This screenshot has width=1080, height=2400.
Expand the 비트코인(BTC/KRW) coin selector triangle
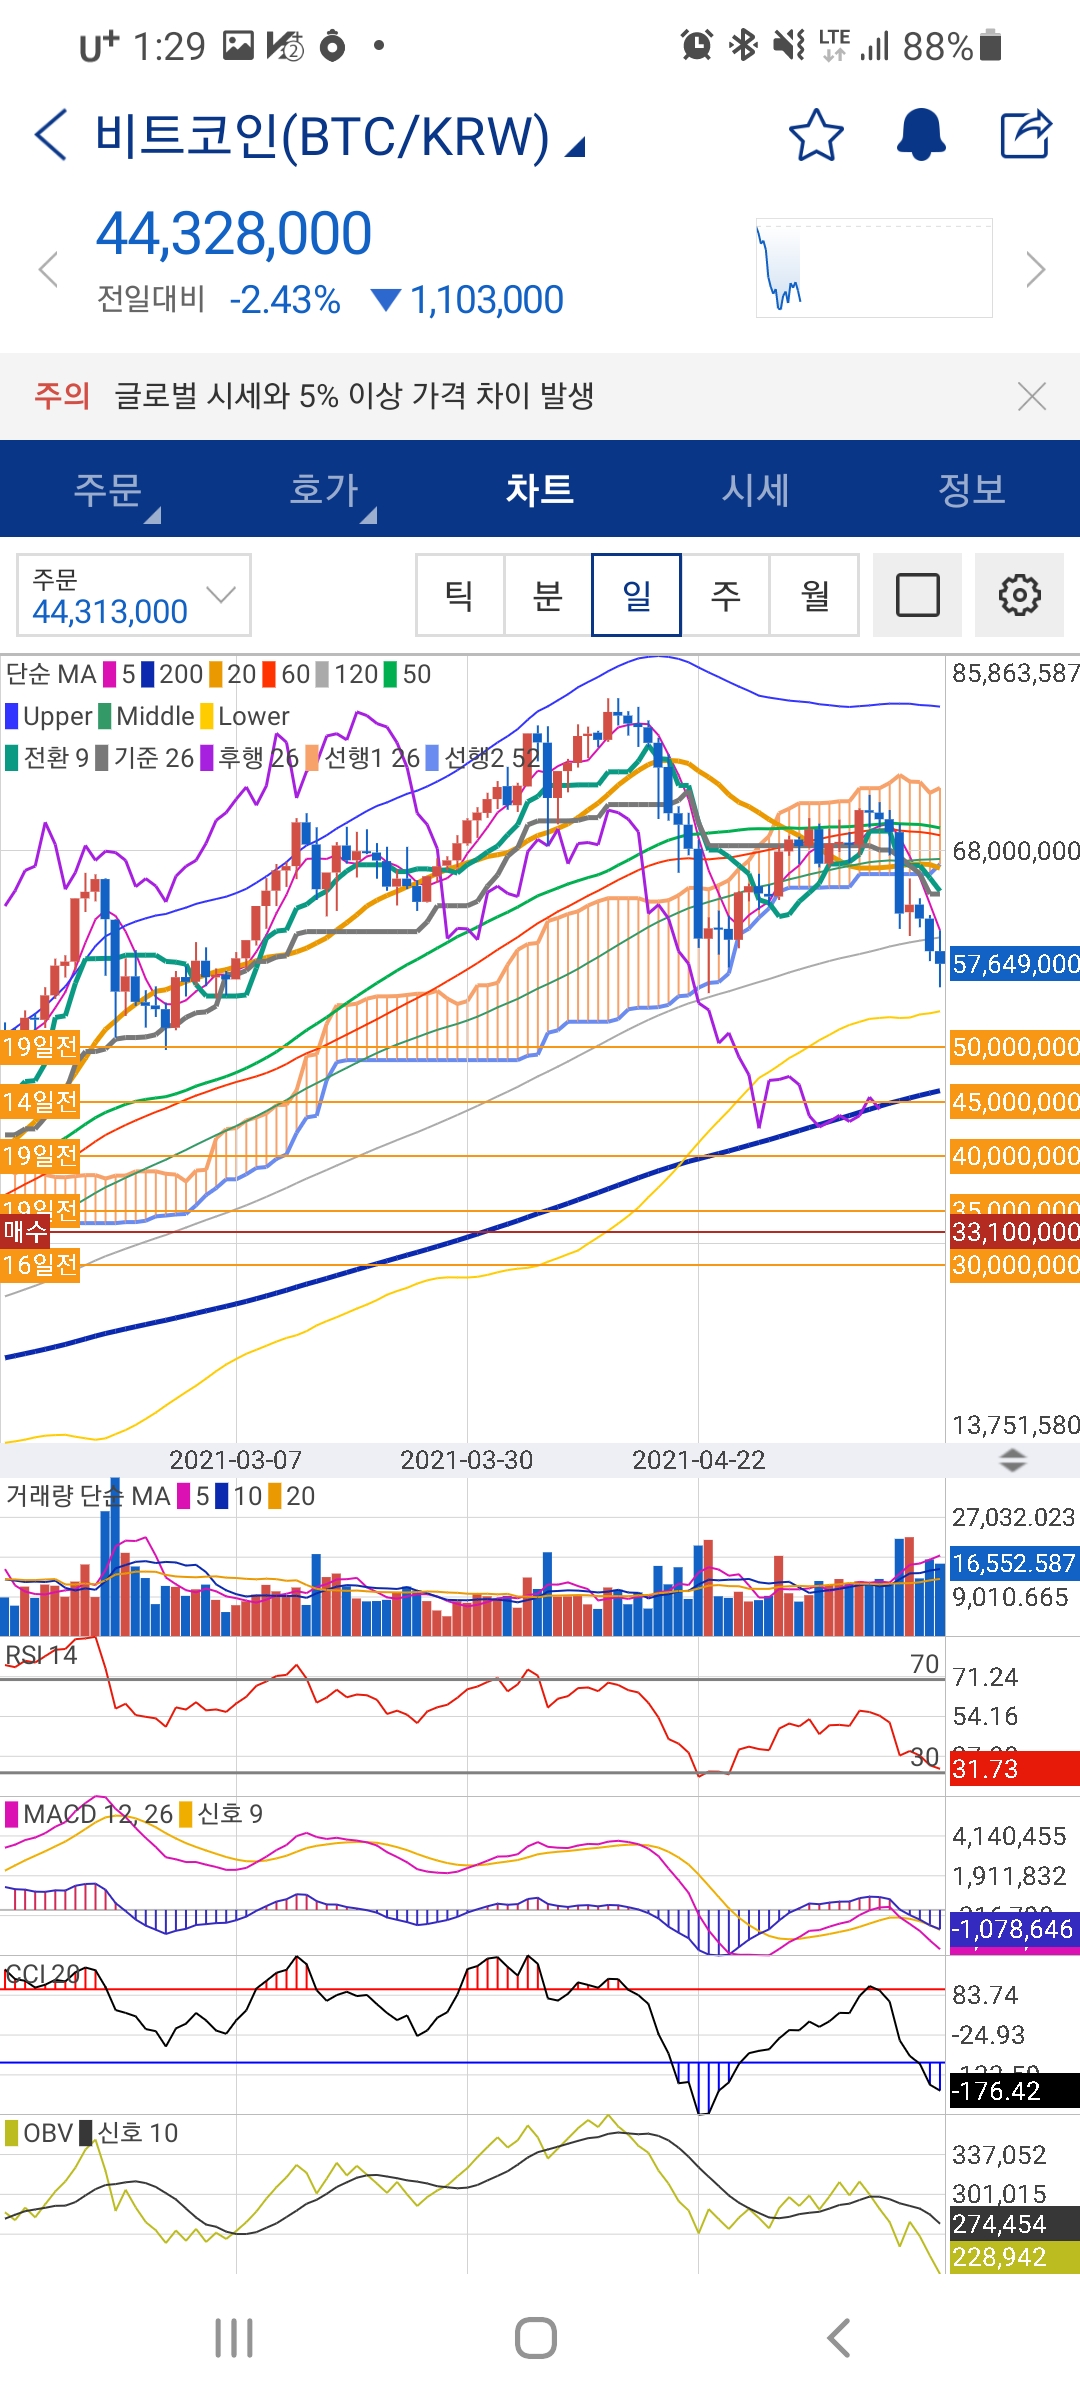click(x=575, y=149)
